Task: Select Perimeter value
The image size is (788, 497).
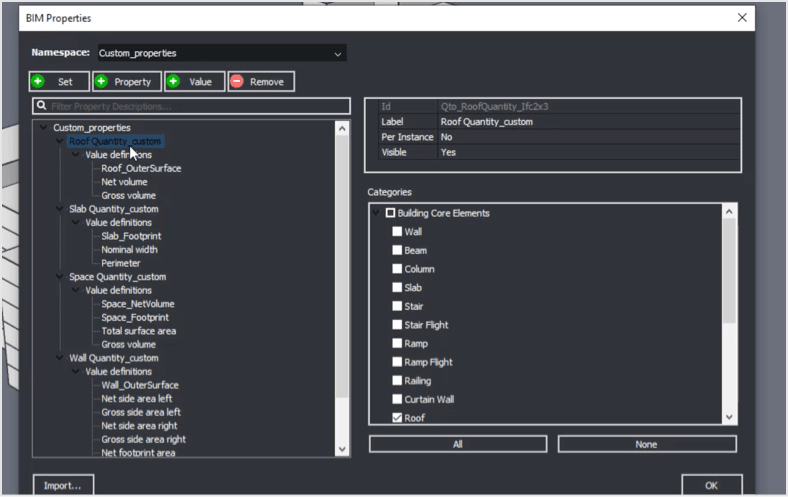Action: [121, 263]
